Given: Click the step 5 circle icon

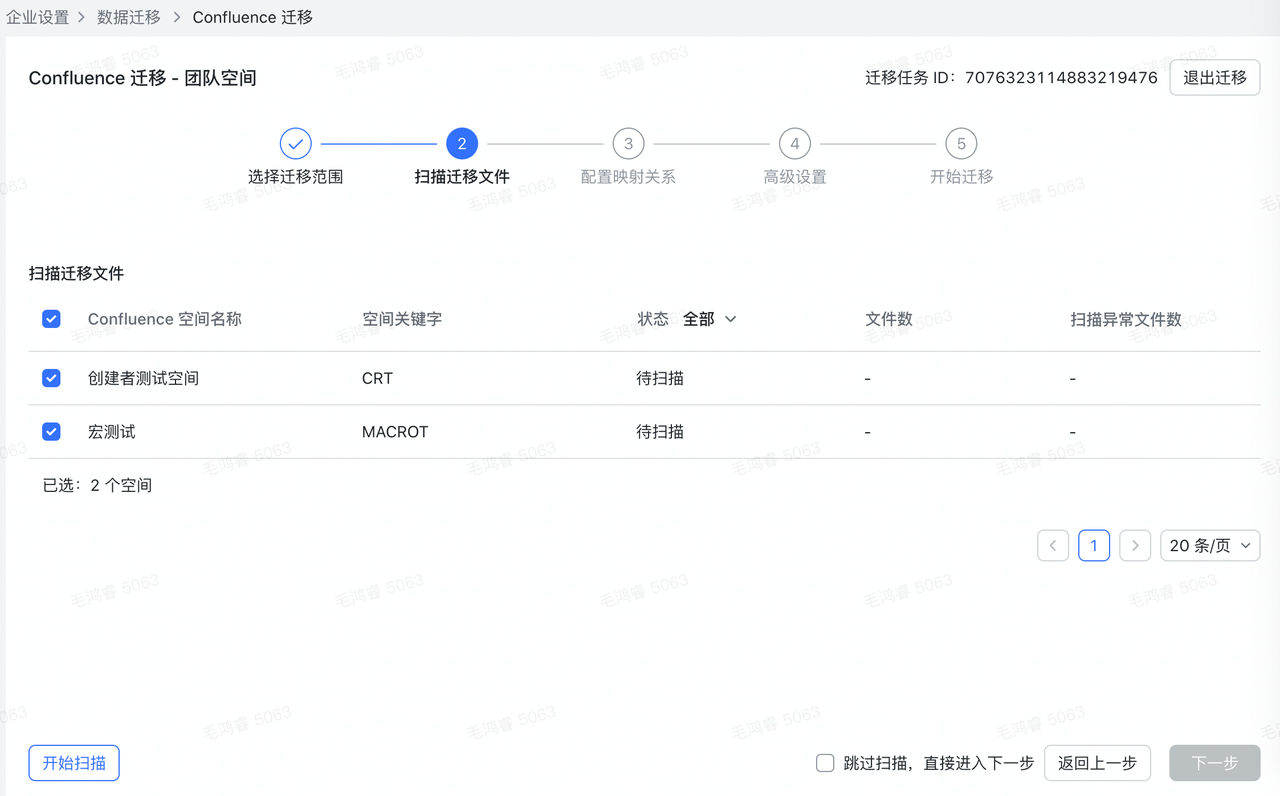Looking at the screenshot, I should tap(961, 144).
